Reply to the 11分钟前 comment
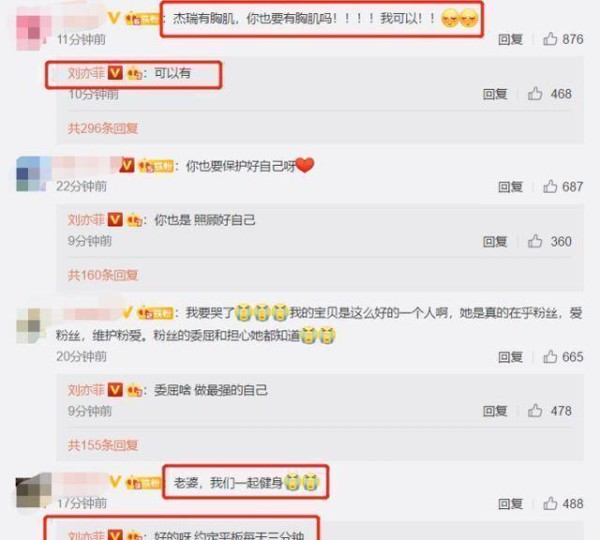Viewport: 600px width, 540px height. click(510, 39)
